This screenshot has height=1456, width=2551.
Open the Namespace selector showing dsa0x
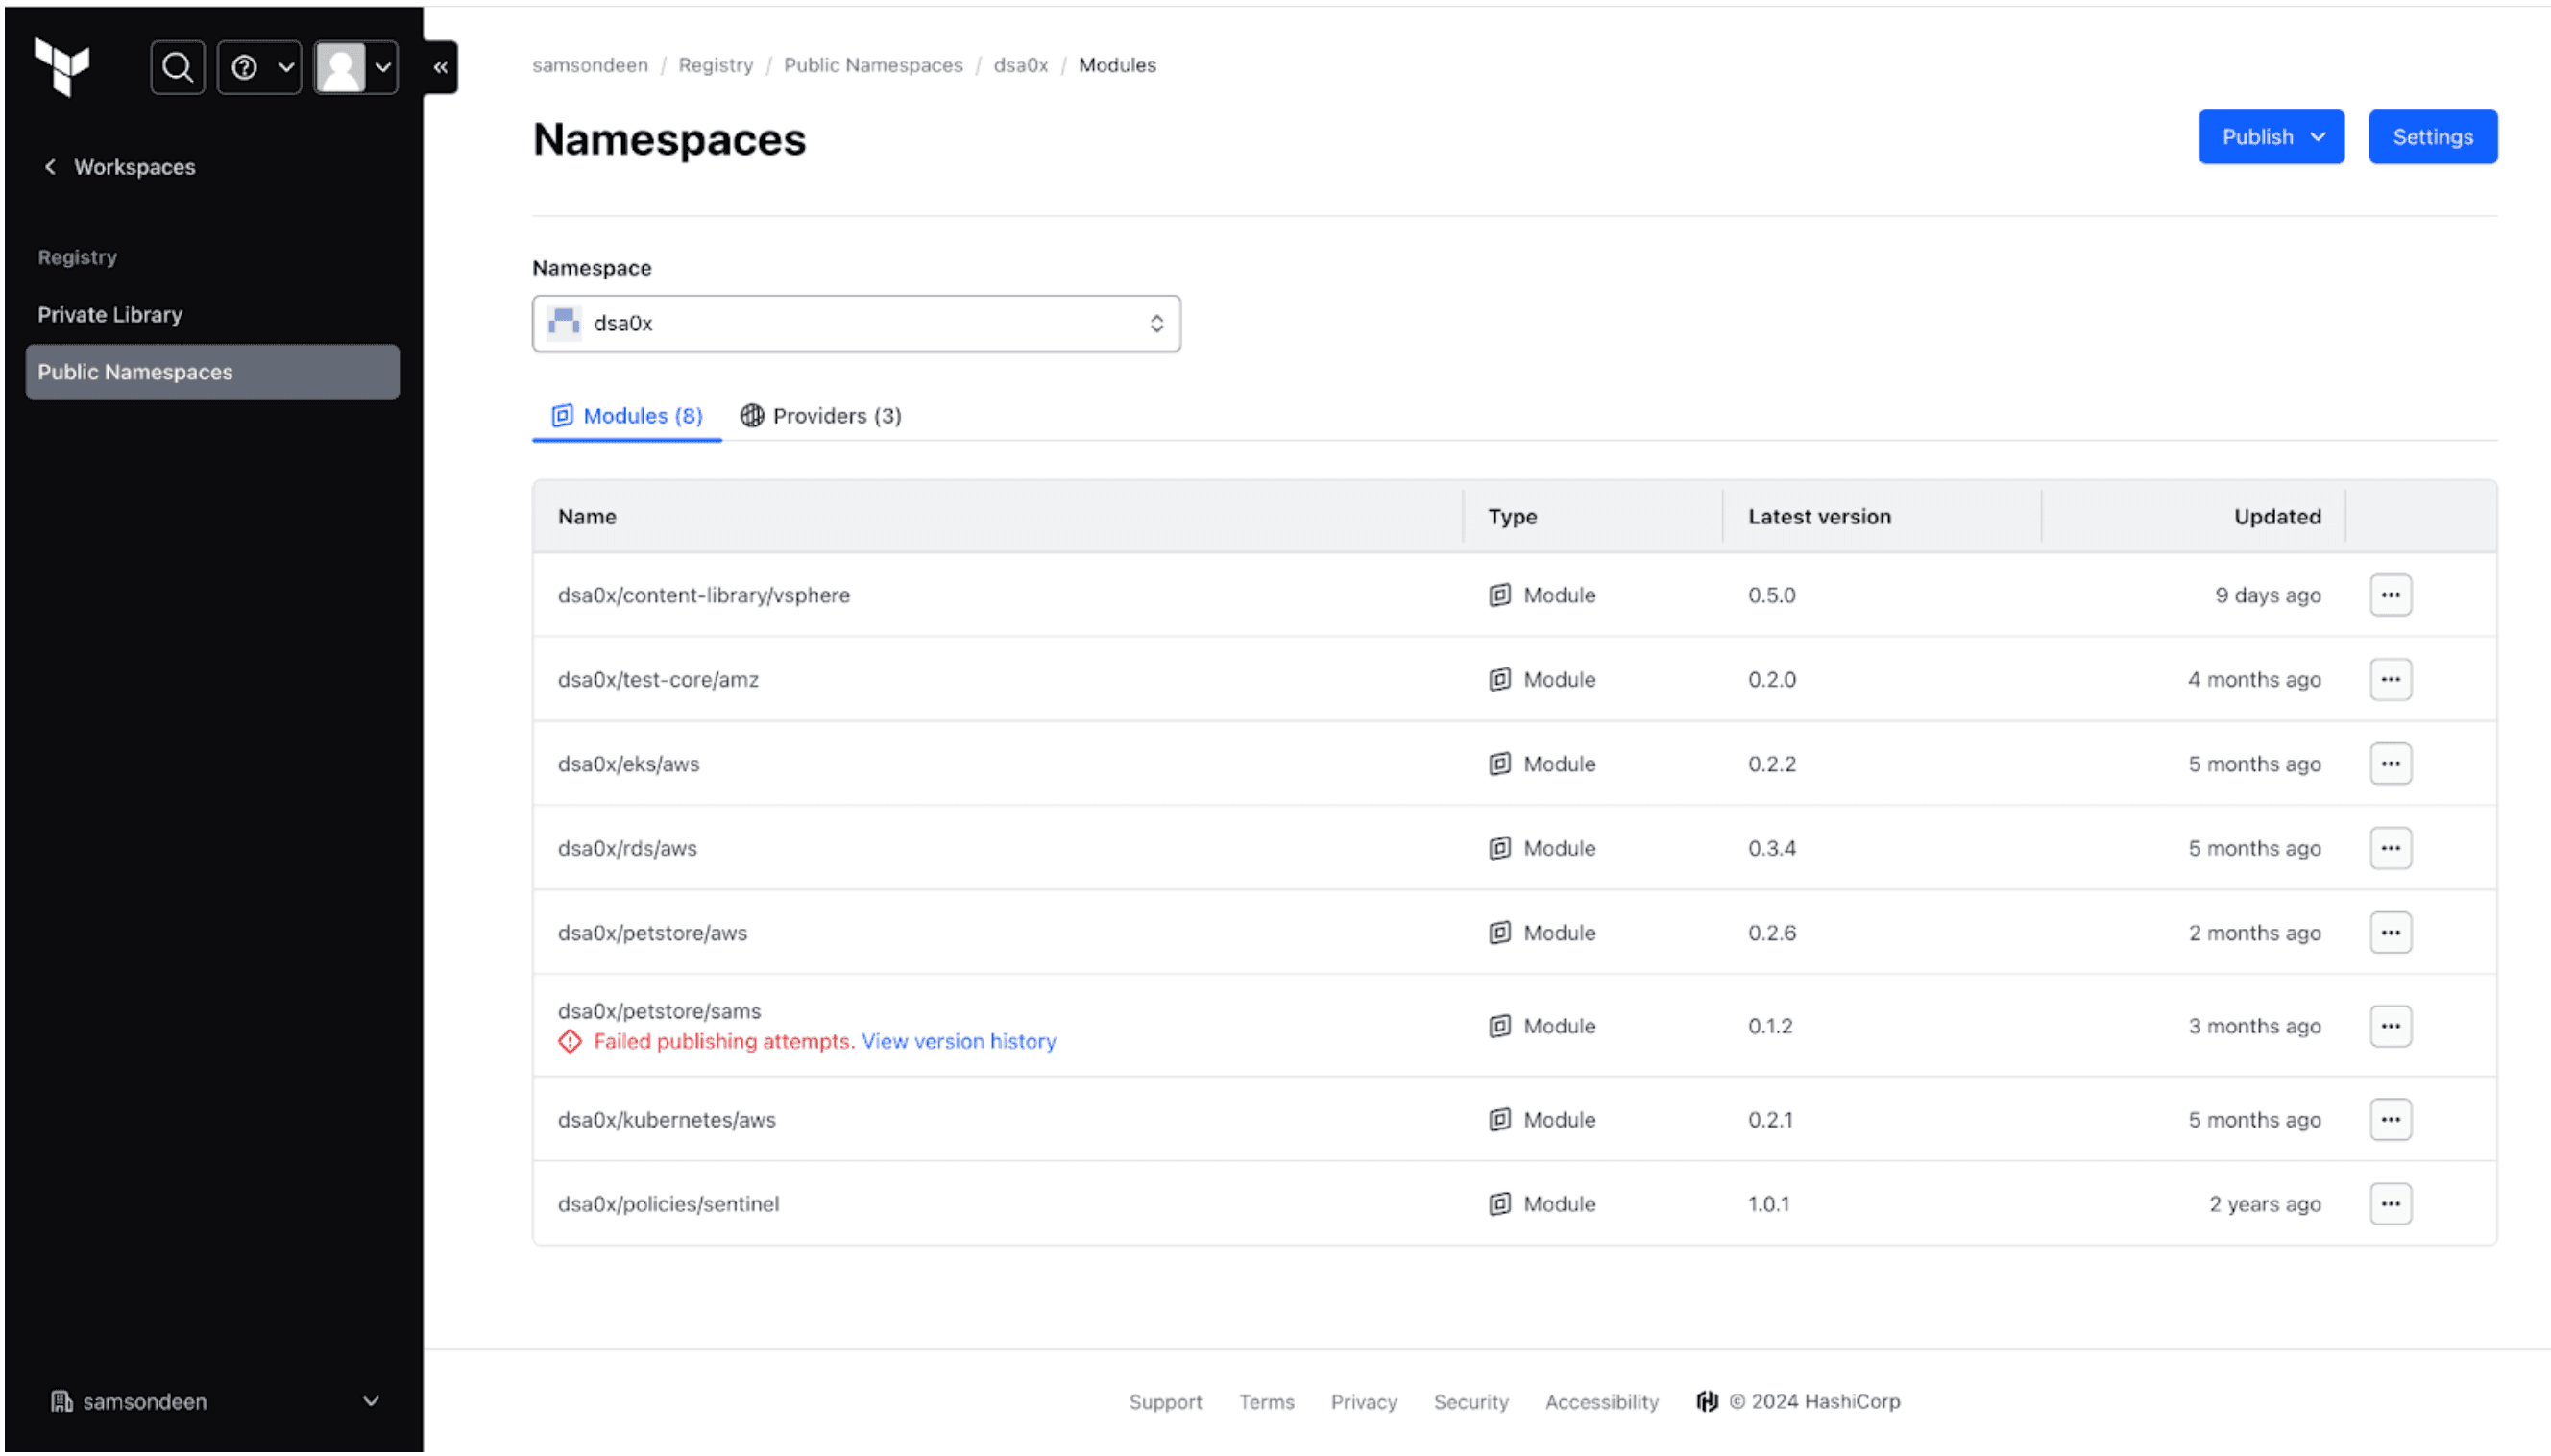coord(856,323)
